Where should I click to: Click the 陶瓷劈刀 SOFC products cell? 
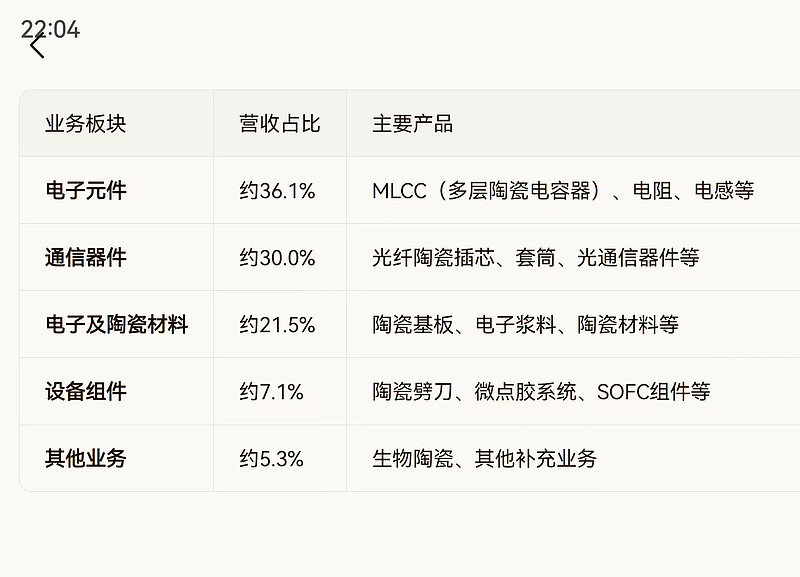pyautogui.click(x=541, y=392)
